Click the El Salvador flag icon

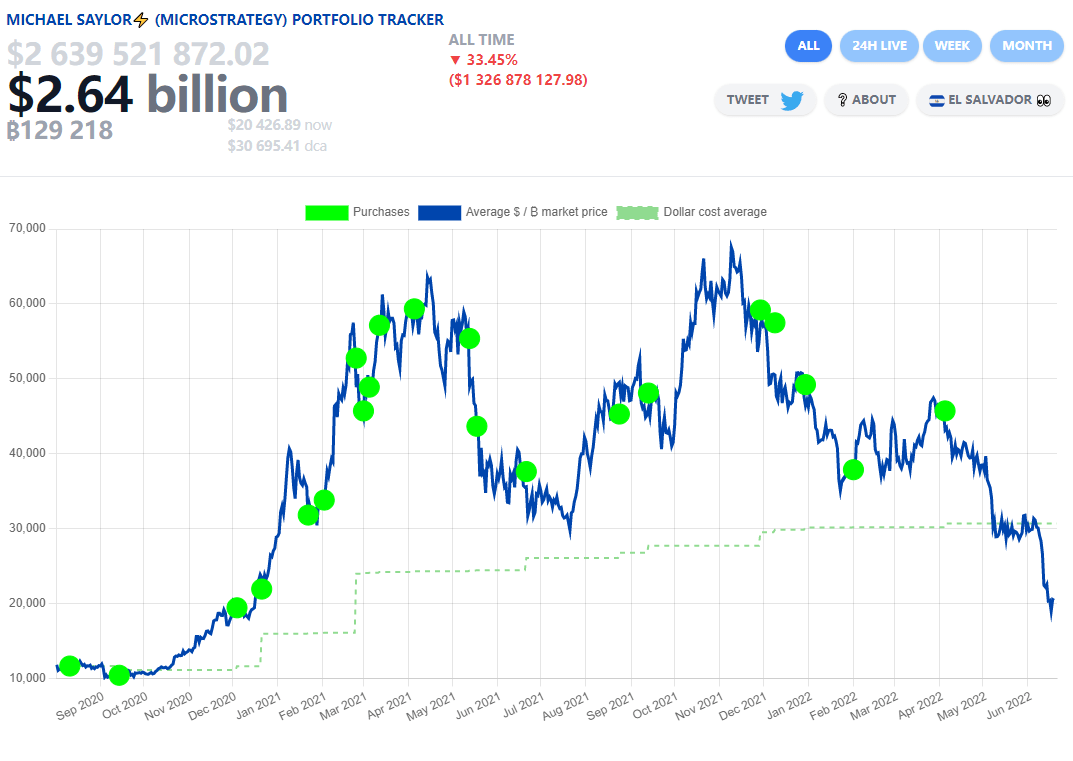[x=937, y=100]
